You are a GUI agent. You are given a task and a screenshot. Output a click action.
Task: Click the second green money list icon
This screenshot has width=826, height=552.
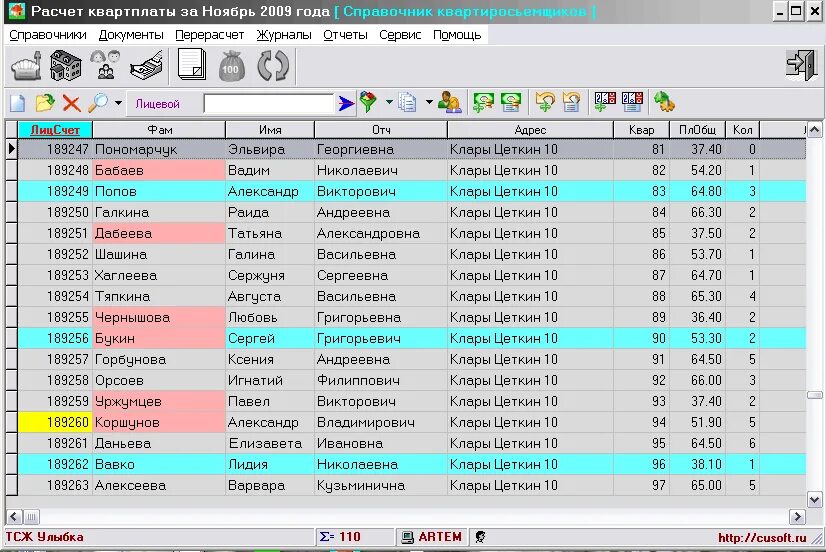[510, 102]
